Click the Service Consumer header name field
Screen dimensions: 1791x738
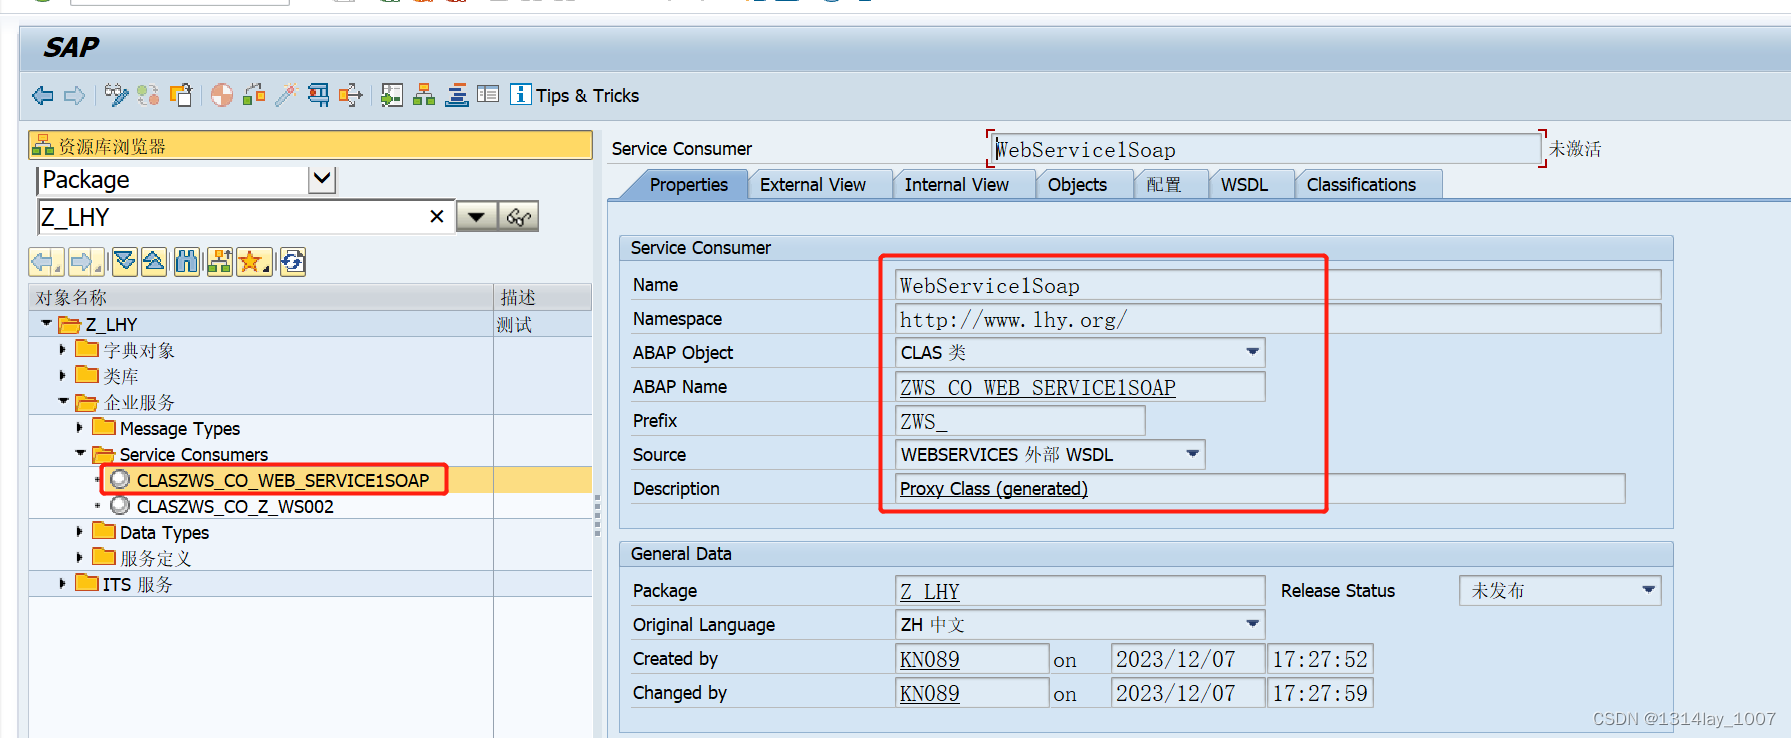(x=1265, y=149)
